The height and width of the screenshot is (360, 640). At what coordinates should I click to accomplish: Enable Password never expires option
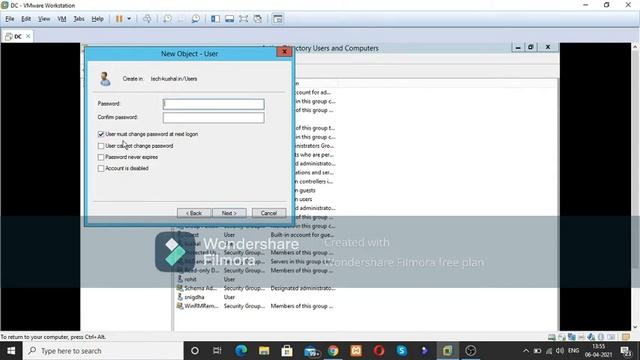click(x=101, y=157)
